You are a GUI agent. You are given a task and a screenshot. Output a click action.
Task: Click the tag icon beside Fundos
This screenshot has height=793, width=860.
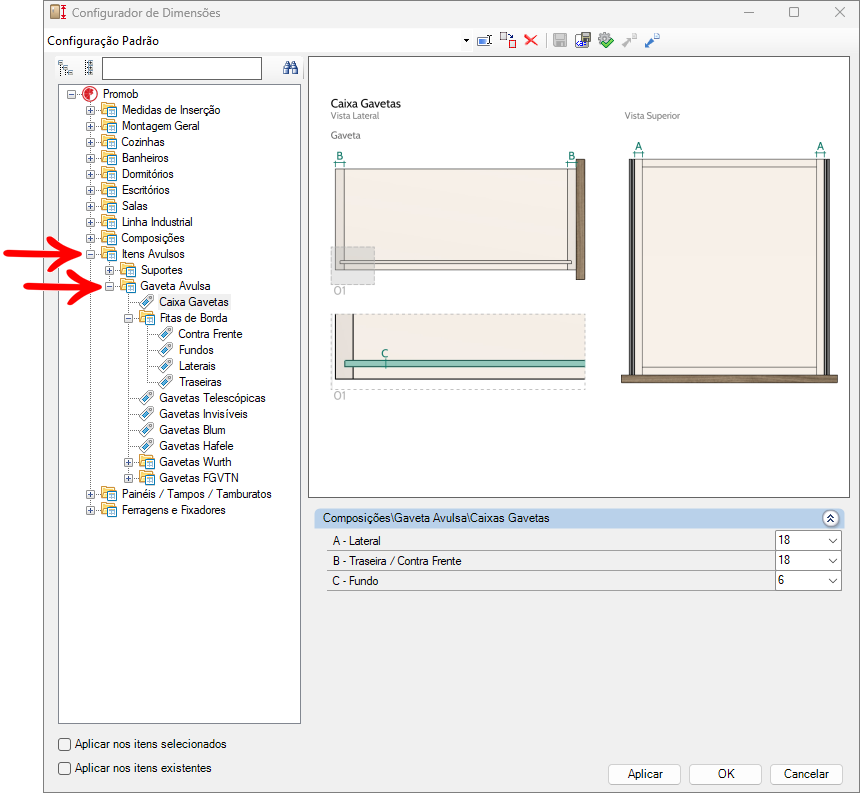click(166, 350)
